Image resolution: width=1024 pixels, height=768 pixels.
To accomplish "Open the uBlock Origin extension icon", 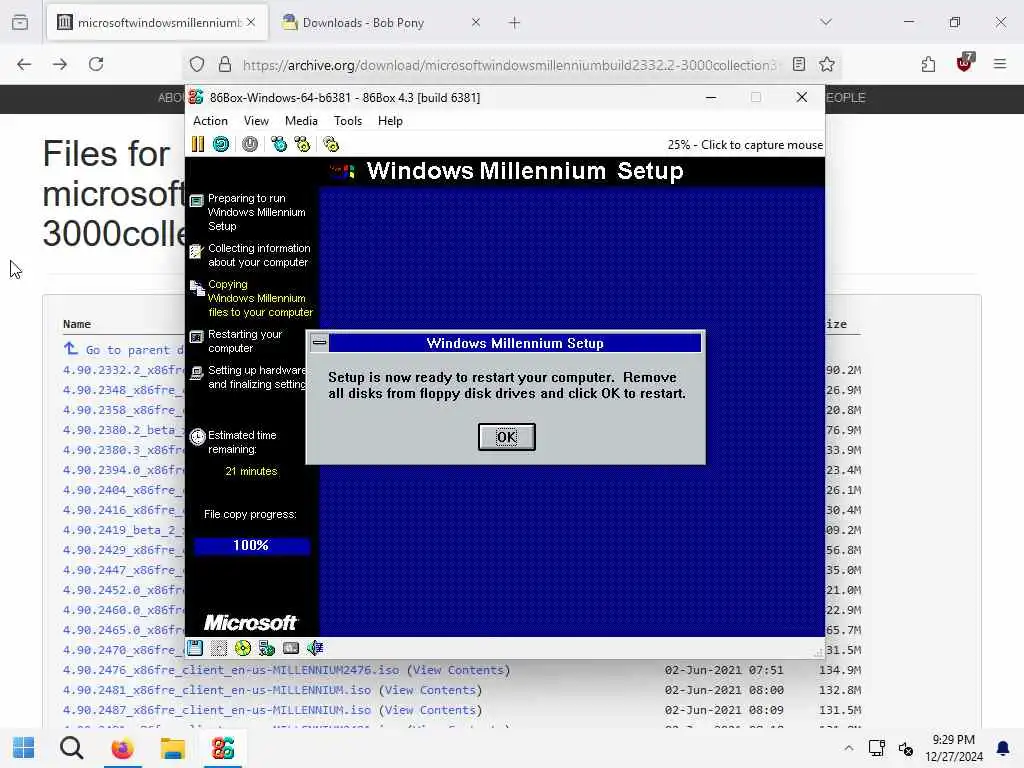I will click(965, 63).
